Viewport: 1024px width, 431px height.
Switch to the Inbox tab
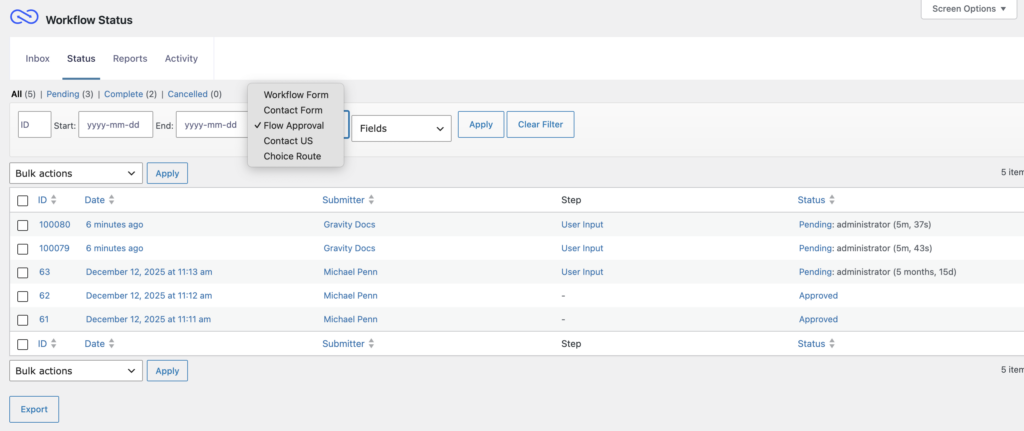tap(37, 59)
